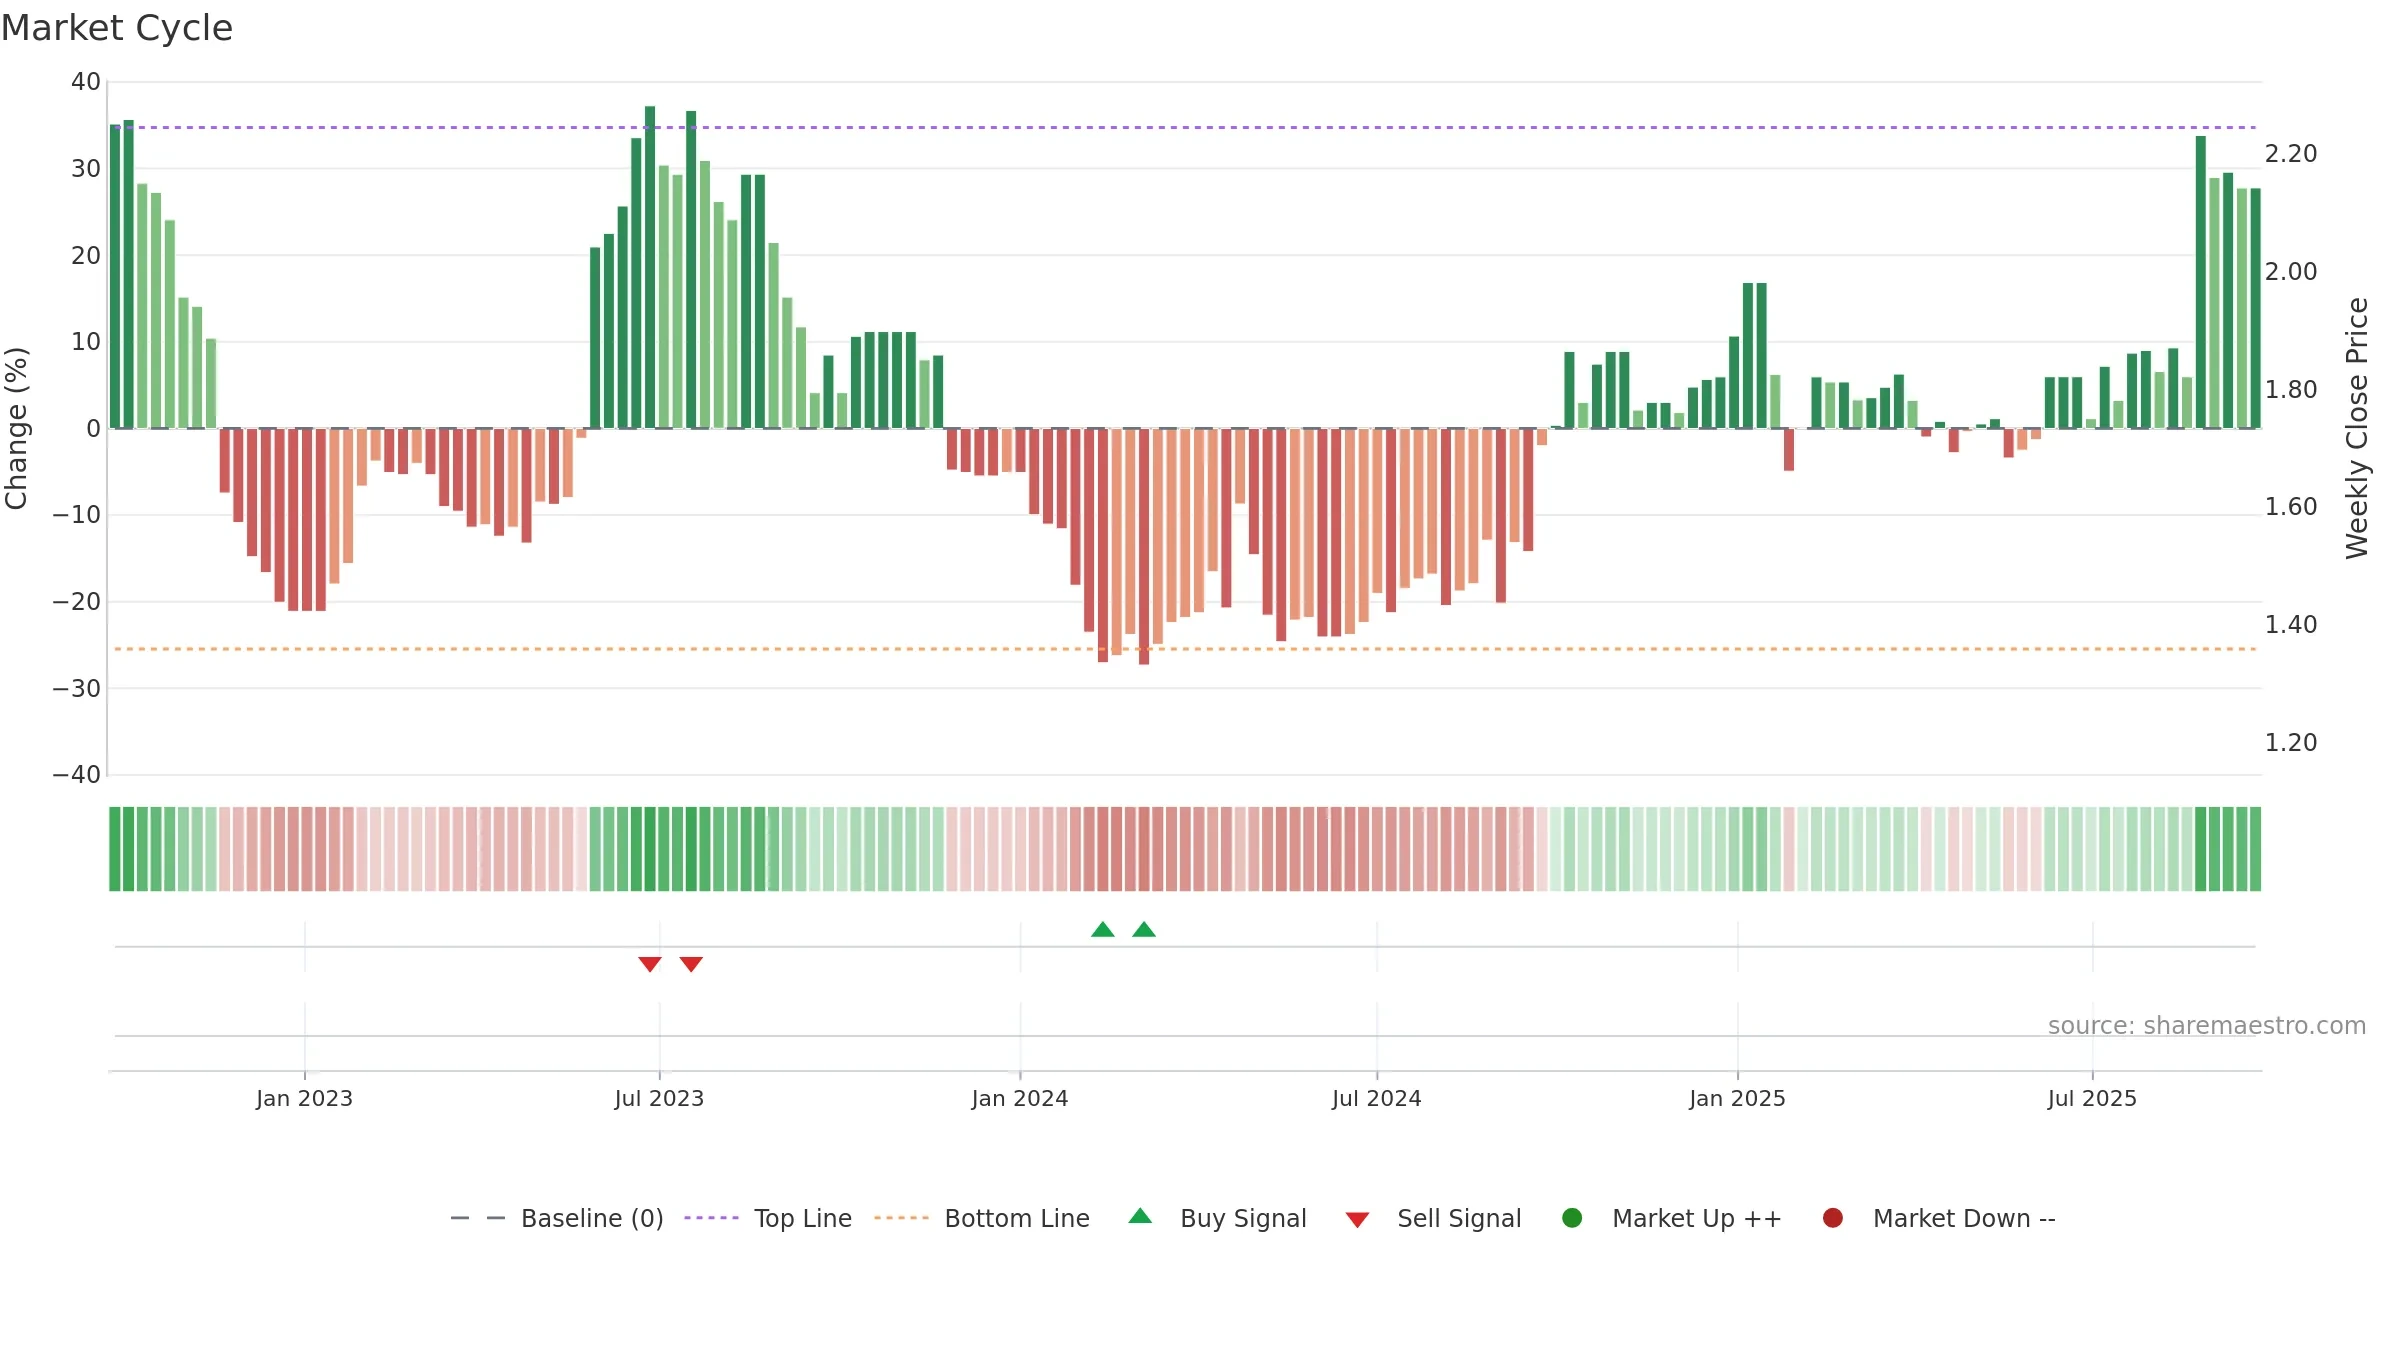Viewport: 2400px width, 1350px height.
Task: Select the second red sell signal marker on chart
Action: (x=691, y=964)
